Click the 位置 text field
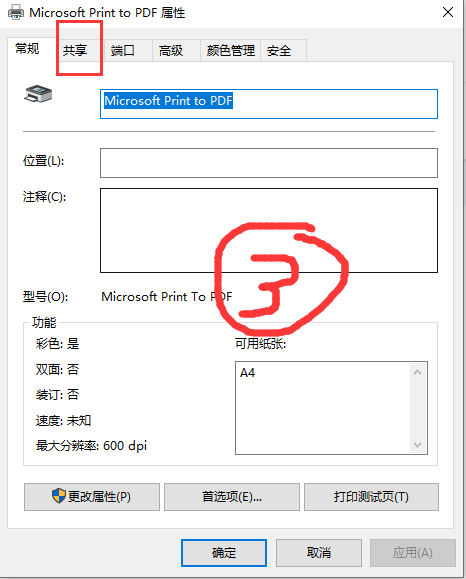The width and height of the screenshot is (466, 579). coord(269,163)
